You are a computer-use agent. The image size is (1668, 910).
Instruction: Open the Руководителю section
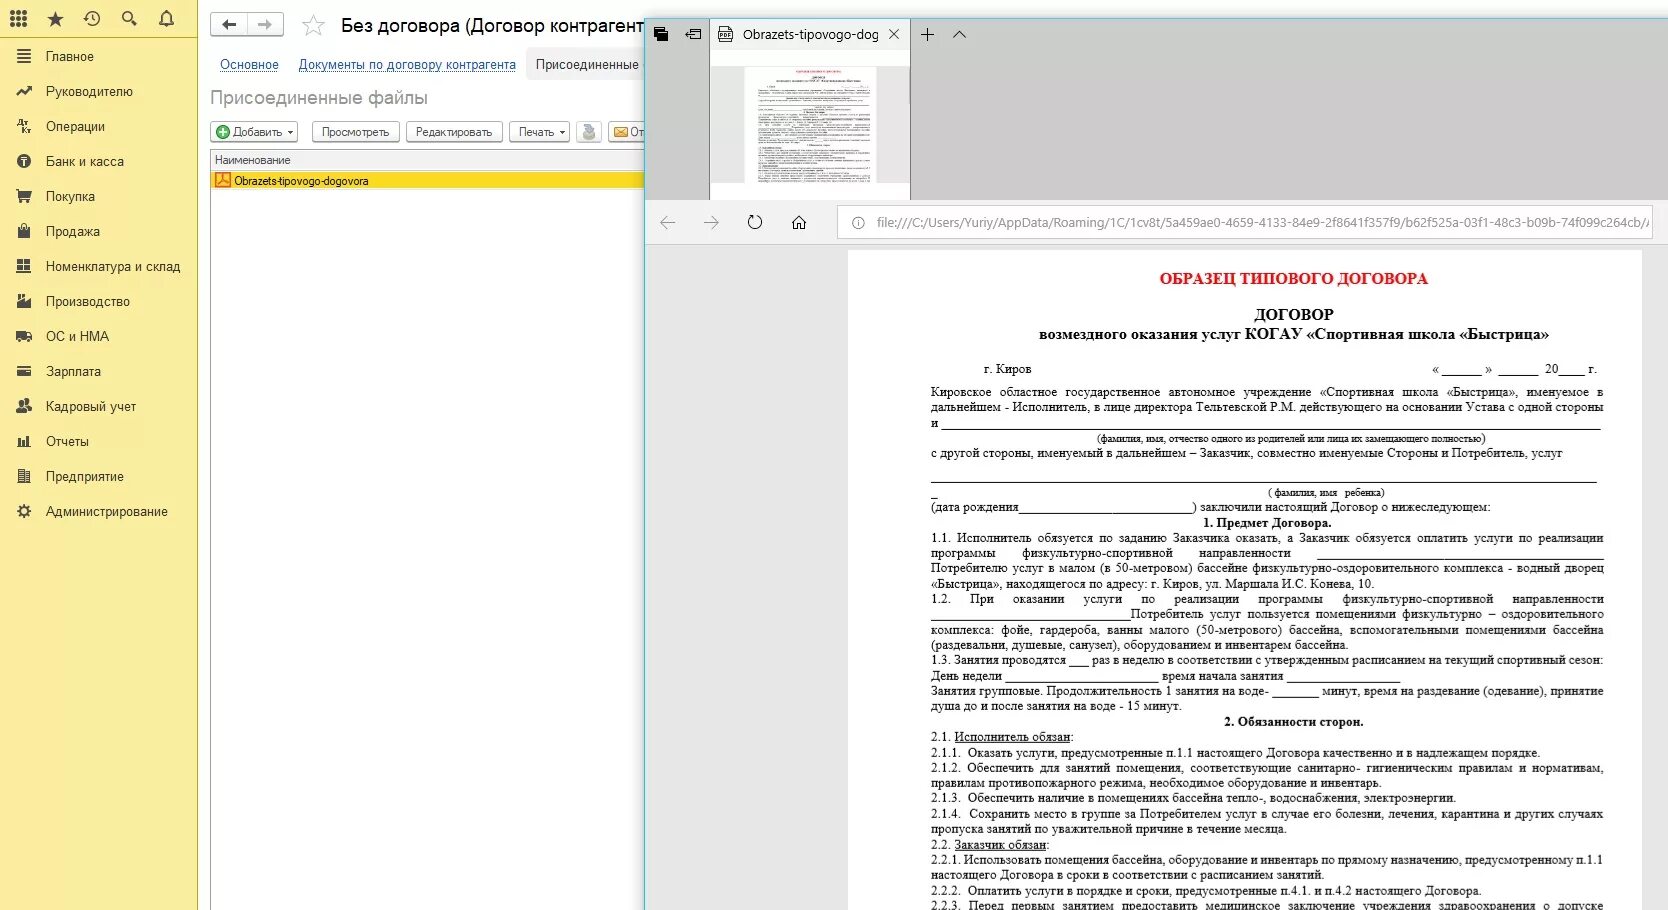point(89,92)
